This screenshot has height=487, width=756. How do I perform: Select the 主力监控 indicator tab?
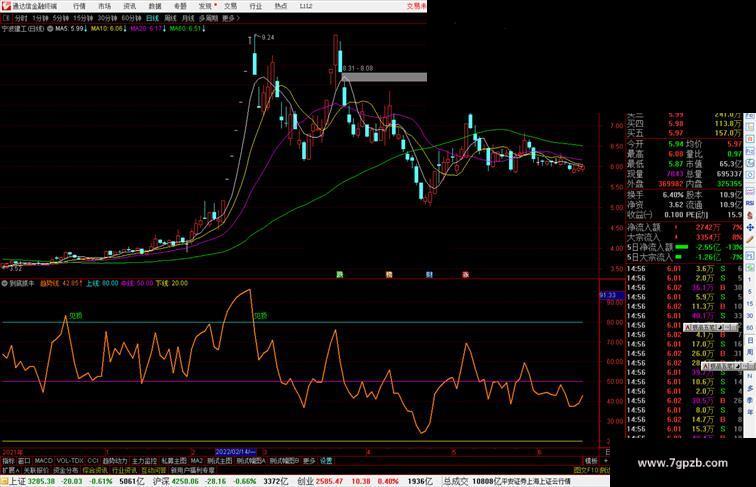[144, 461]
